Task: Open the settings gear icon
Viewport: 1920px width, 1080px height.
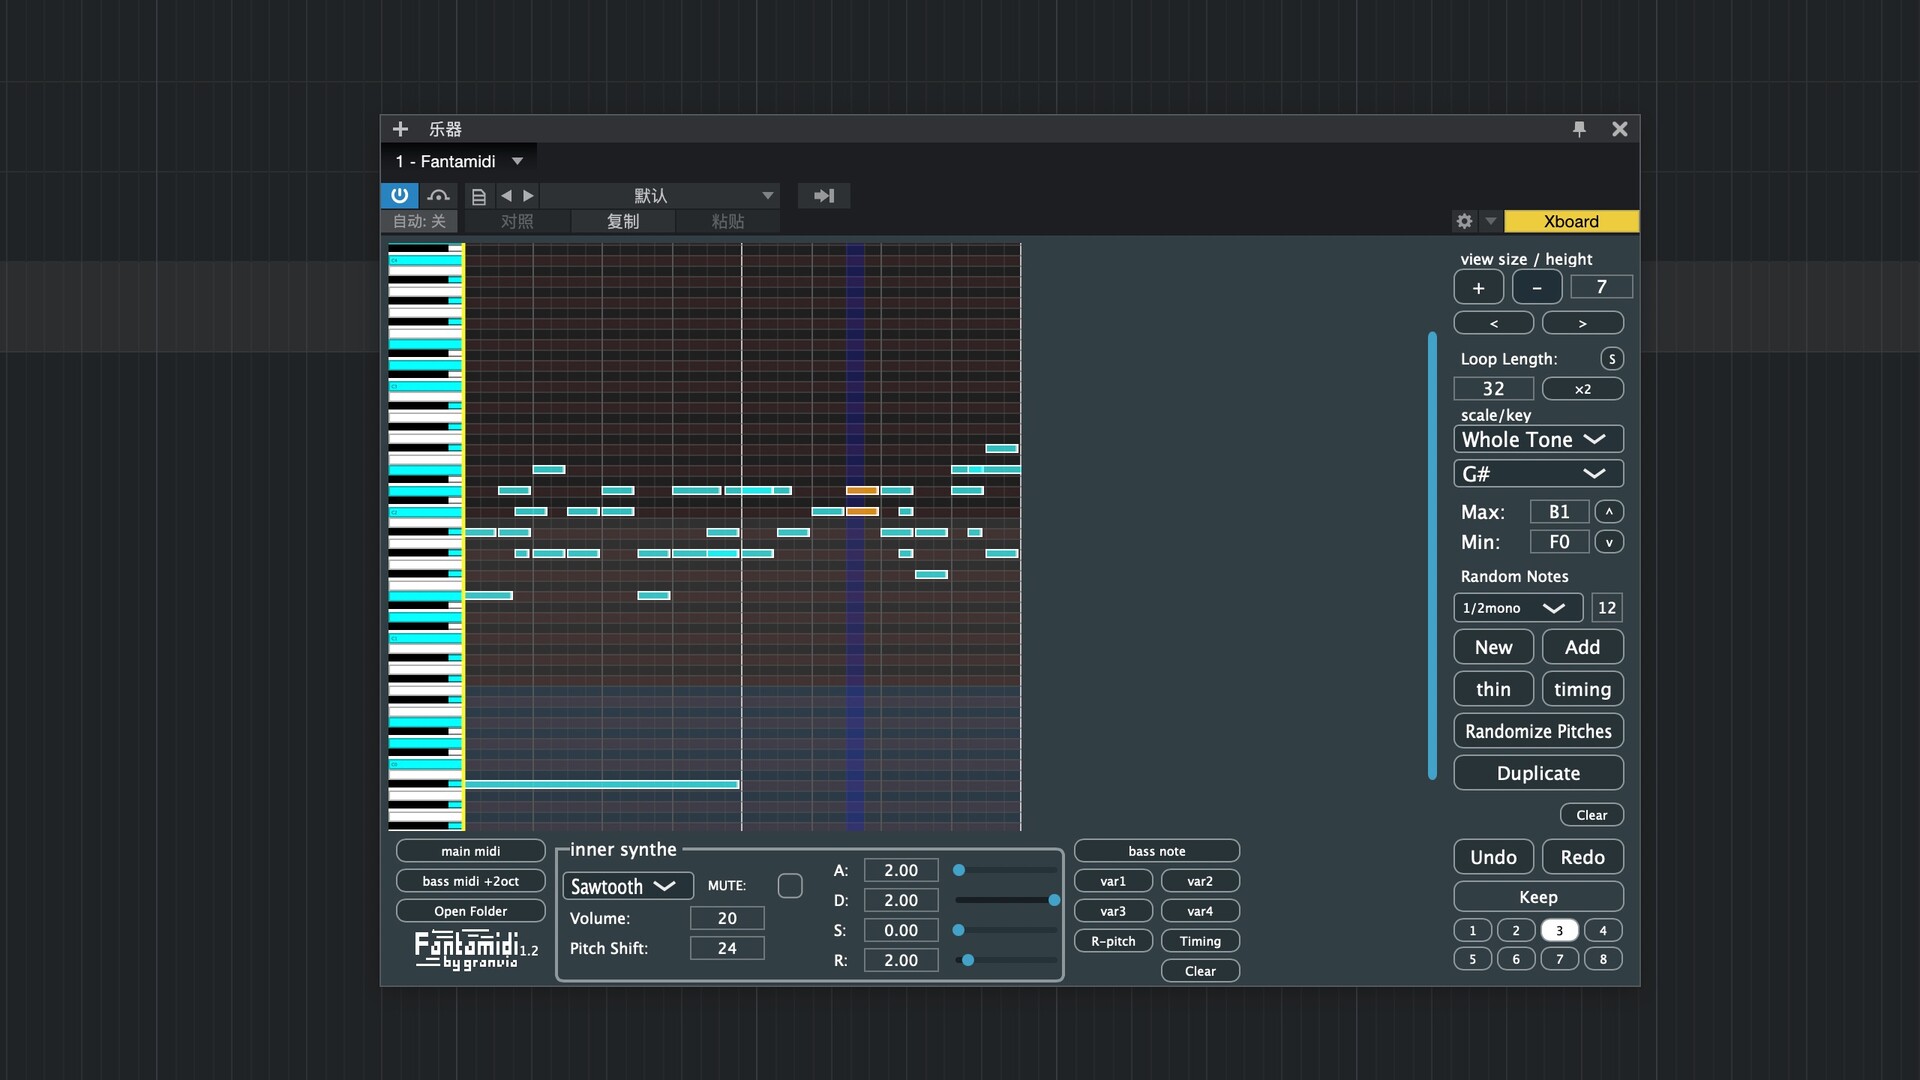Action: point(1464,221)
